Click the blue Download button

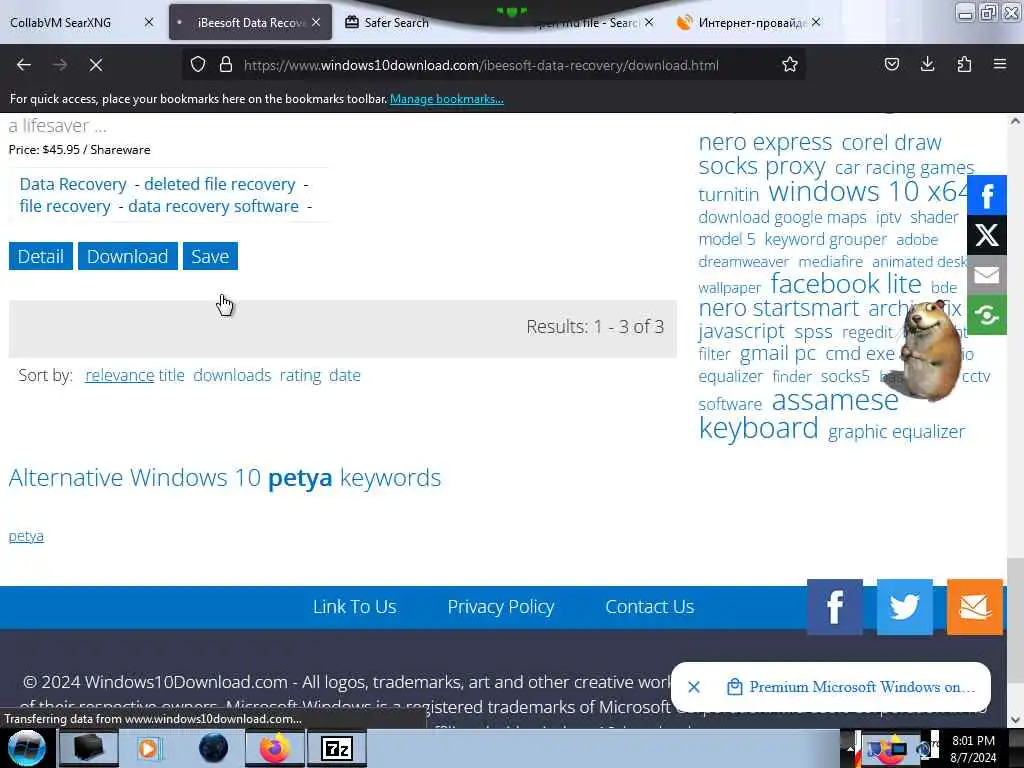(x=127, y=256)
